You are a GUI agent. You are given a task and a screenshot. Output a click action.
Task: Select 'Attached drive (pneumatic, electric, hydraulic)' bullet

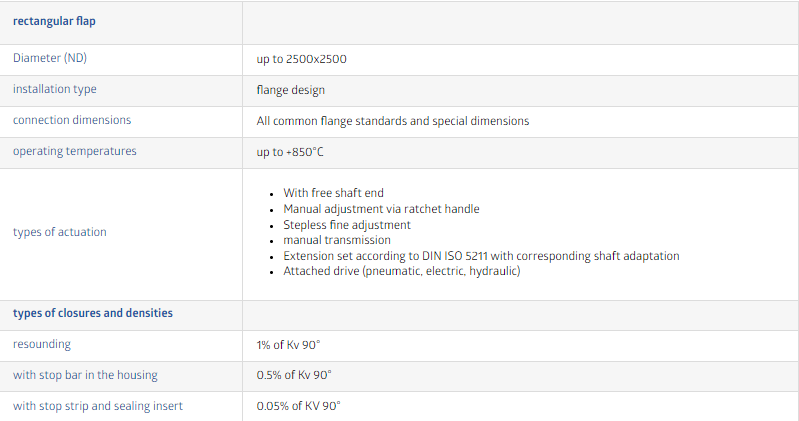pyautogui.click(x=402, y=271)
